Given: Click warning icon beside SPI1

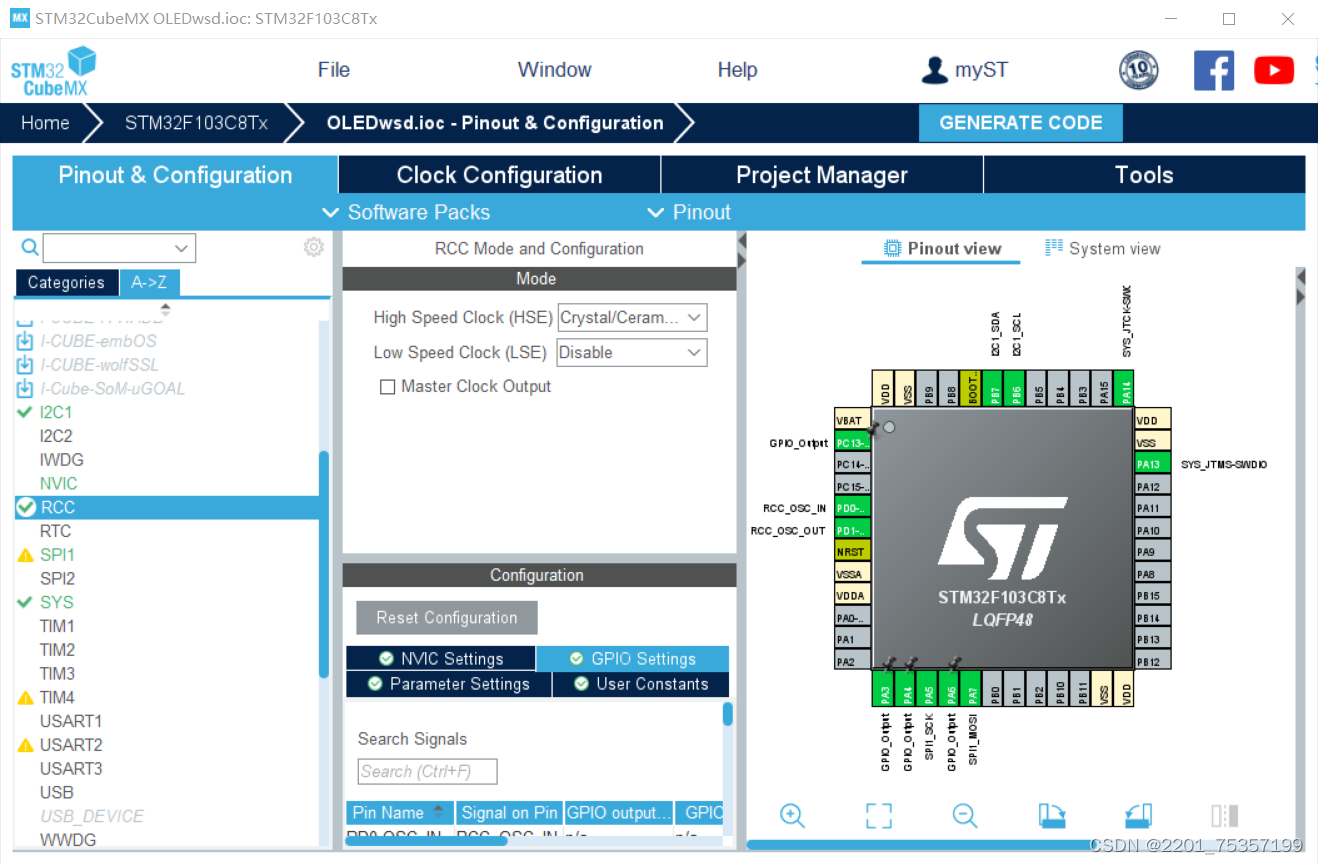Looking at the screenshot, I should click(26, 555).
